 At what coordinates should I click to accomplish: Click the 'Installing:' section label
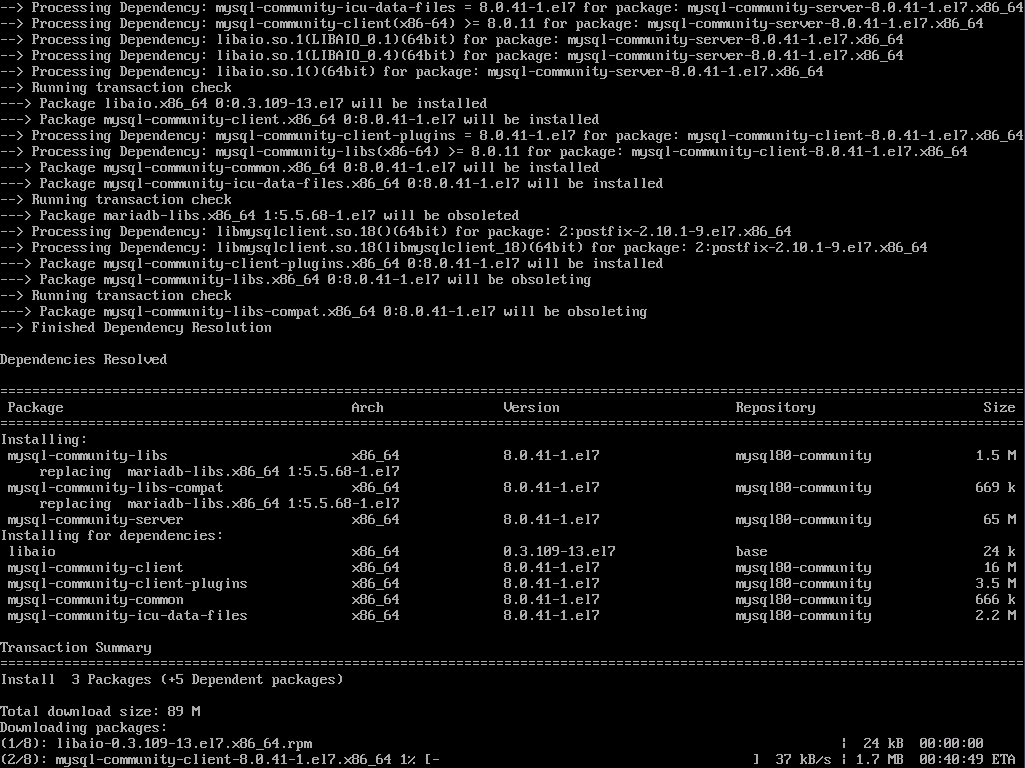pos(44,439)
